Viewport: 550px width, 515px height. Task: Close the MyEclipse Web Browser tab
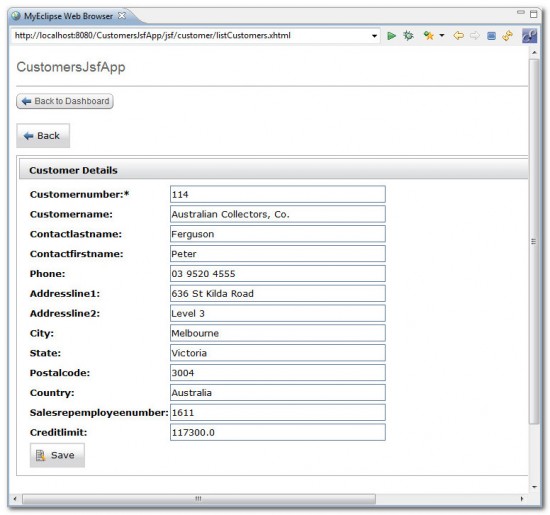click(122, 16)
